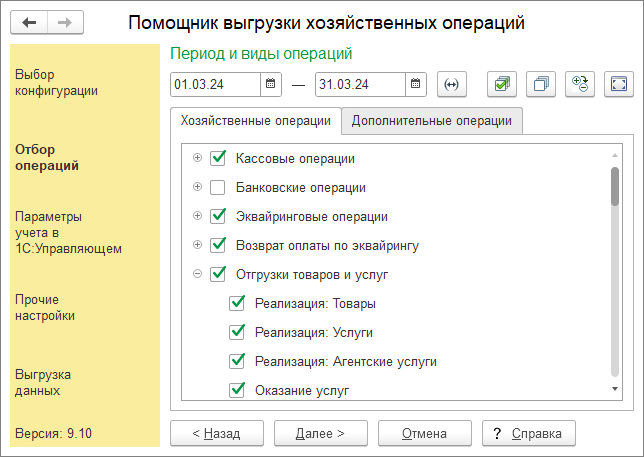Open the period selection (↔) button
The image size is (644, 457).
point(452,84)
